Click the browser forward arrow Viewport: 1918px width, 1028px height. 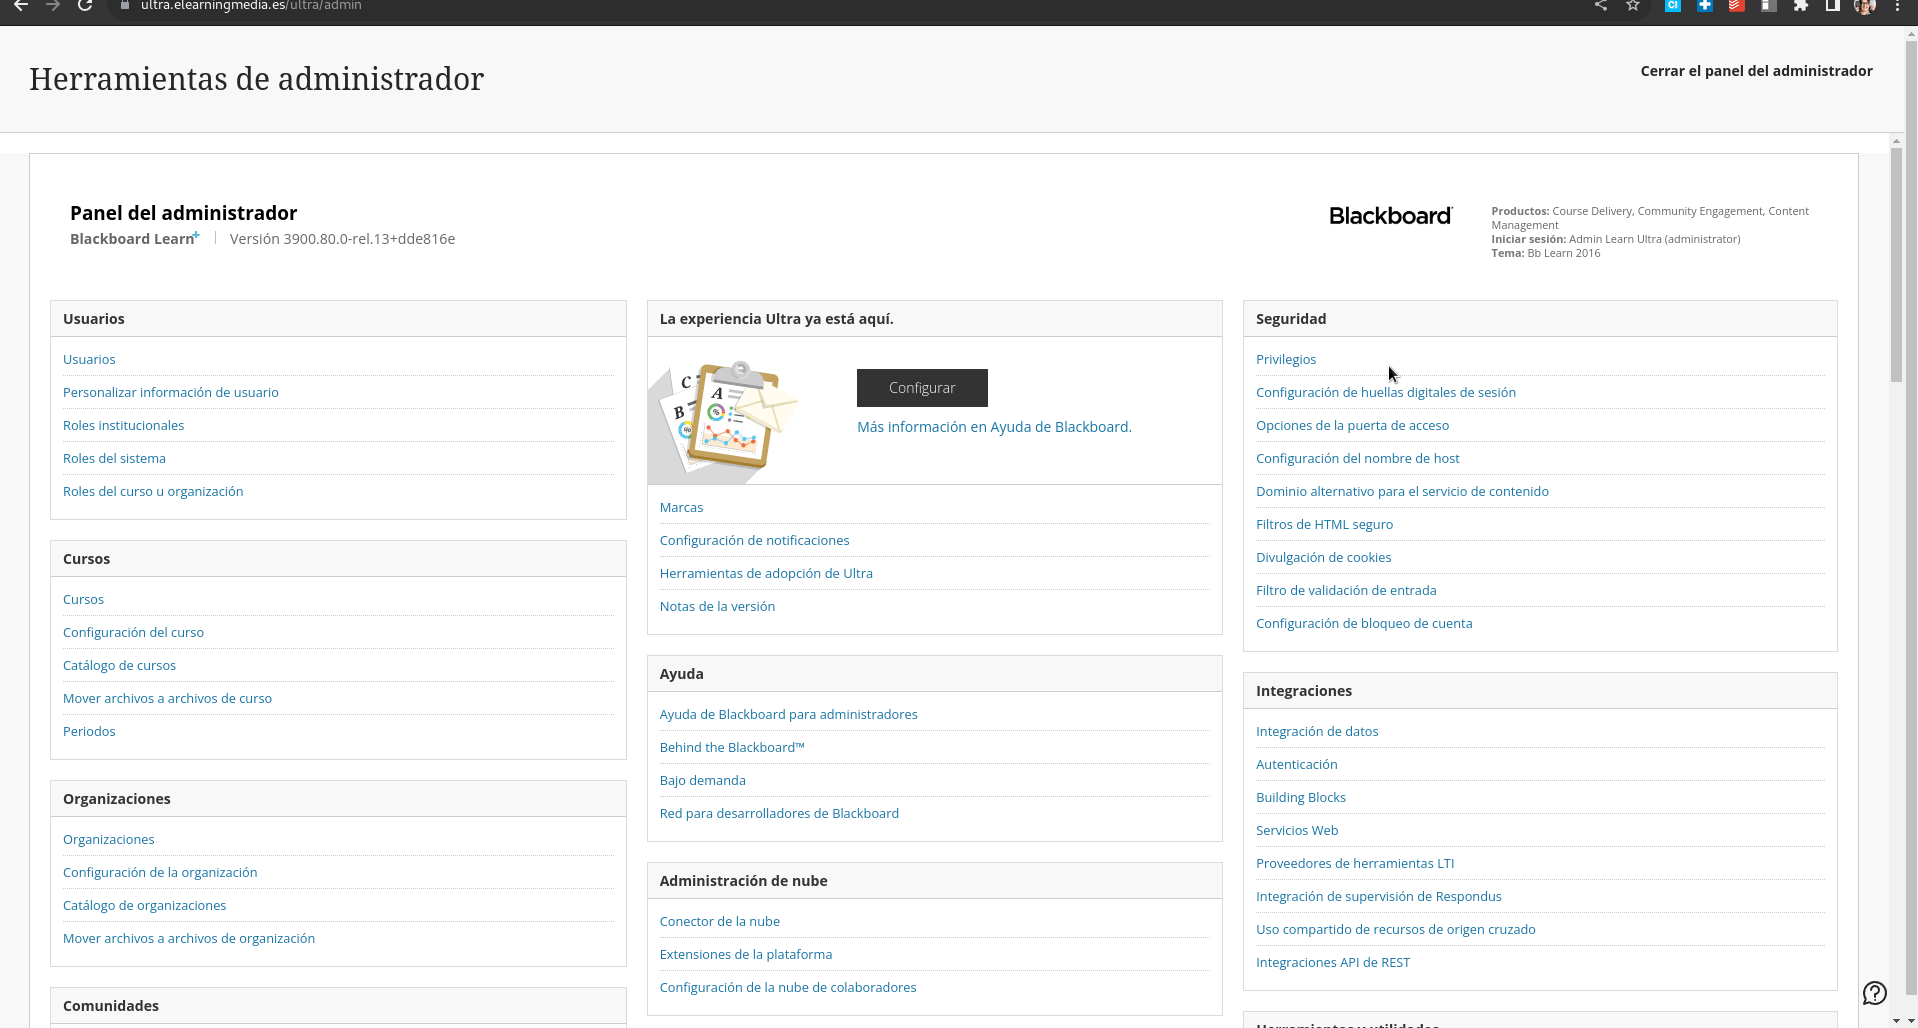[53, 5]
